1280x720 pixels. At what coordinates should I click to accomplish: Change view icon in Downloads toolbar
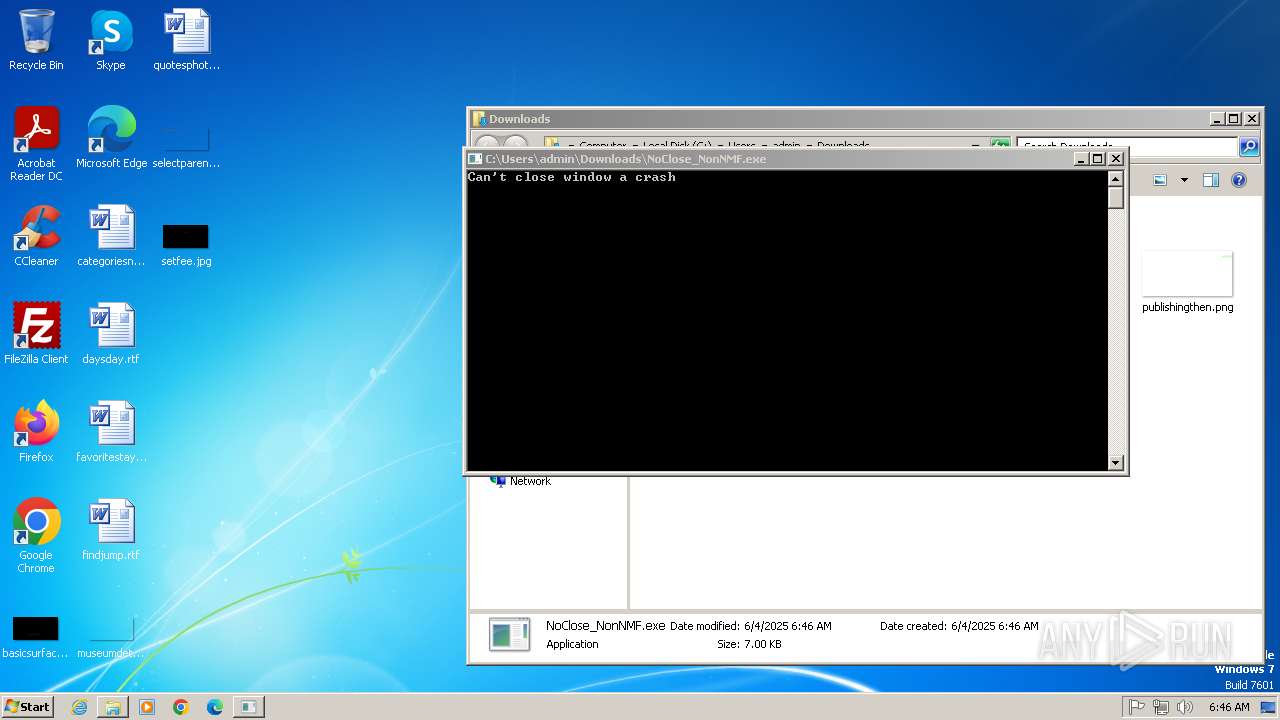[x=1160, y=180]
